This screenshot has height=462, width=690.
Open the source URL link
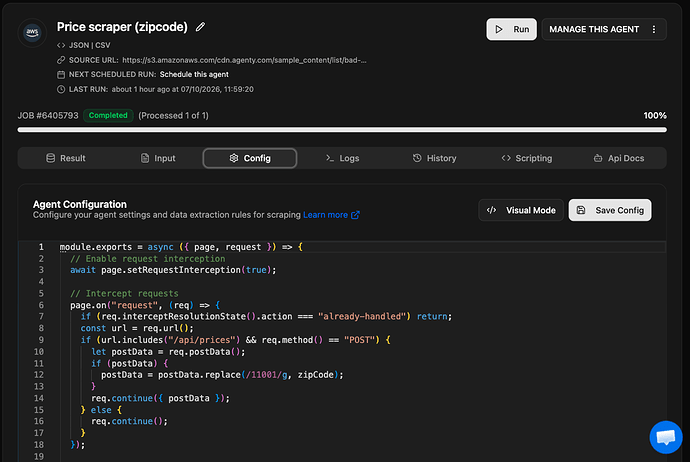coord(244,60)
